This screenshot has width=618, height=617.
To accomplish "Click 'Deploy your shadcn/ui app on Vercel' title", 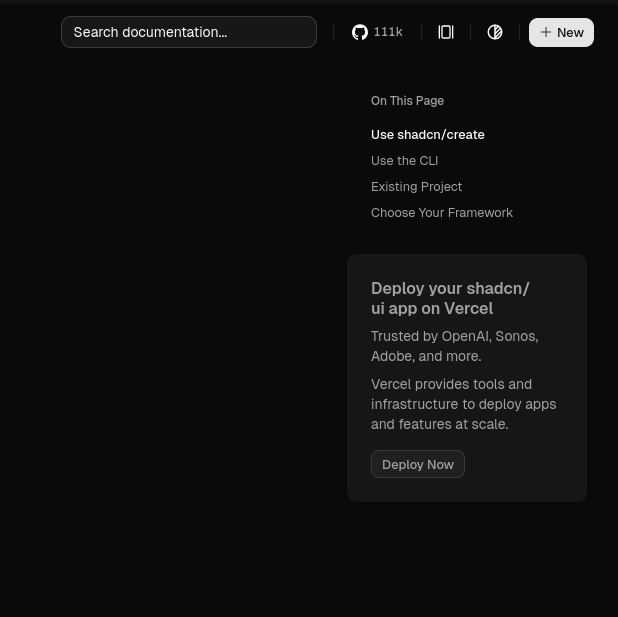I will (x=450, y=298).
